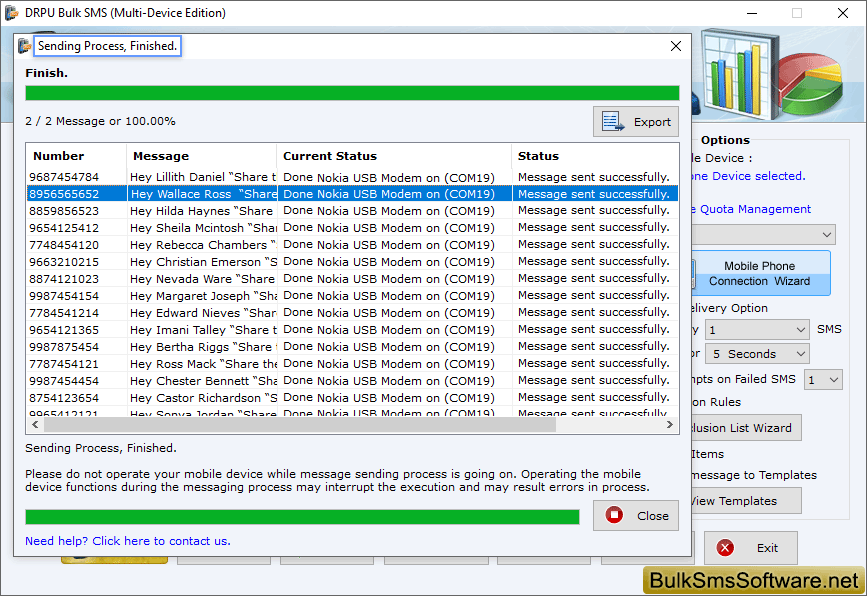Click the '2 / 2 Message or 100.00%' text
Image resolution: width=867 pixels, height=596 pixels.
pyautogui.click(x=100, y=121)
